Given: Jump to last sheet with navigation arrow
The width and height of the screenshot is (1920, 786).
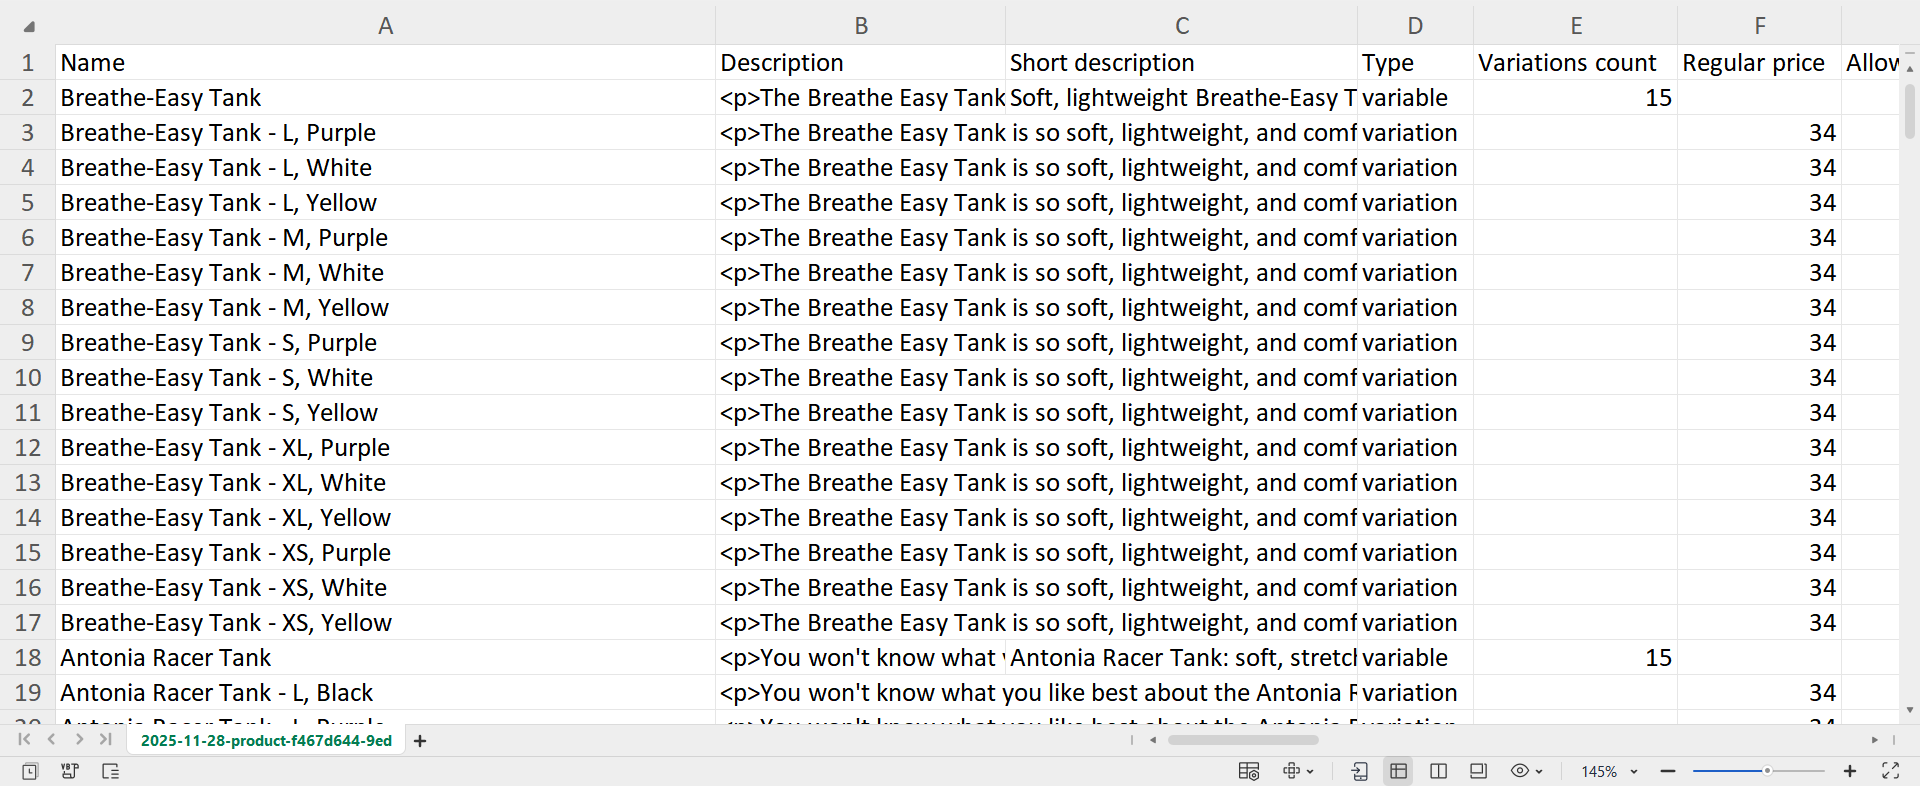Looking at the screenshot, I should coord(106,740).
